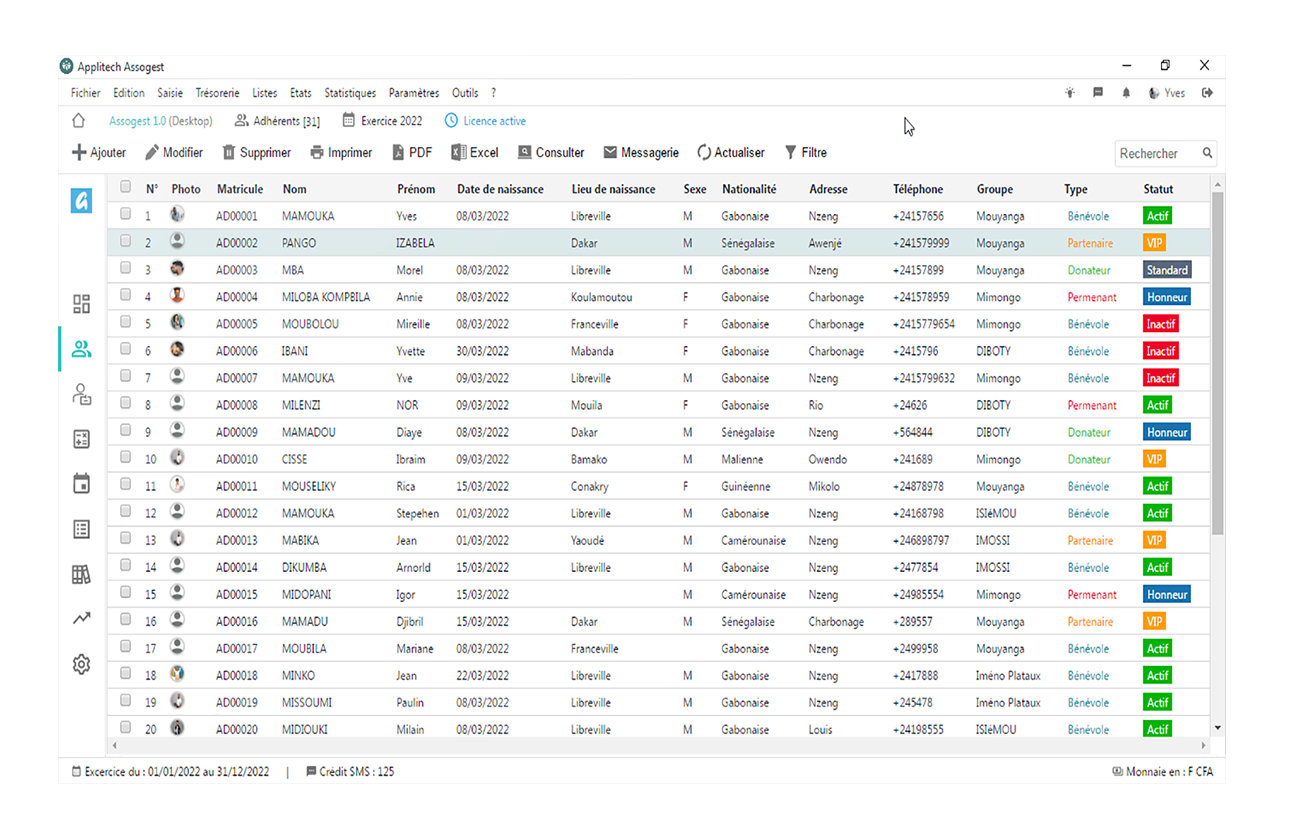
Task: Open the Yves user profile
Action: point(1166,93)
